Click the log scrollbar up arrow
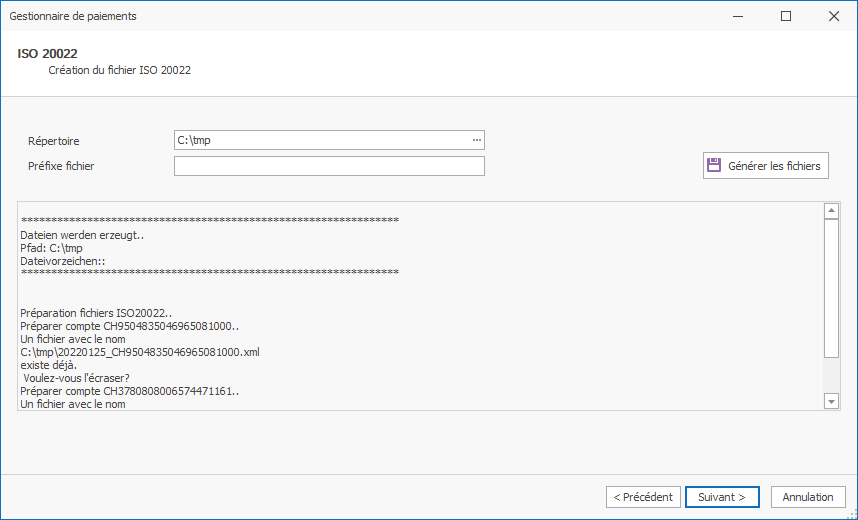The height and width of the screenshot is (520, 858). (831, 211)
